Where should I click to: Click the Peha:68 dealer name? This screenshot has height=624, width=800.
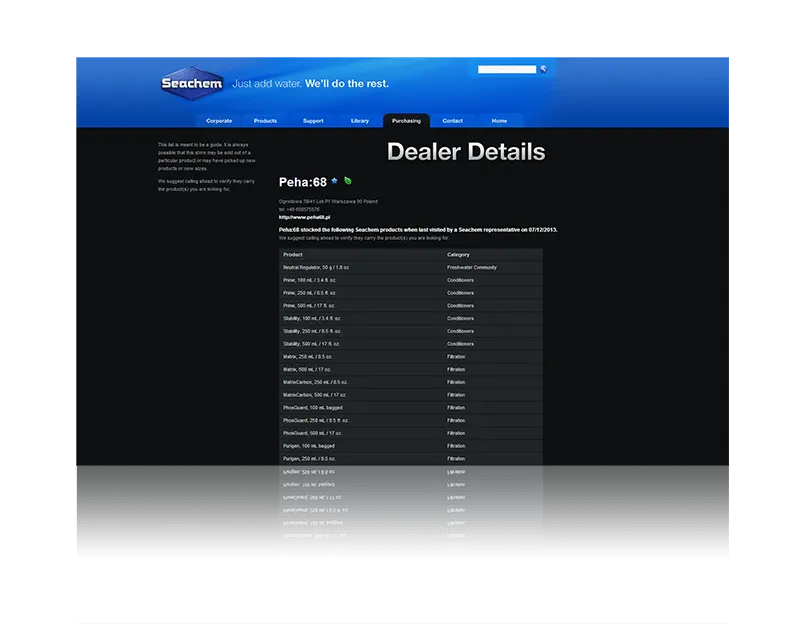(303, 182)
